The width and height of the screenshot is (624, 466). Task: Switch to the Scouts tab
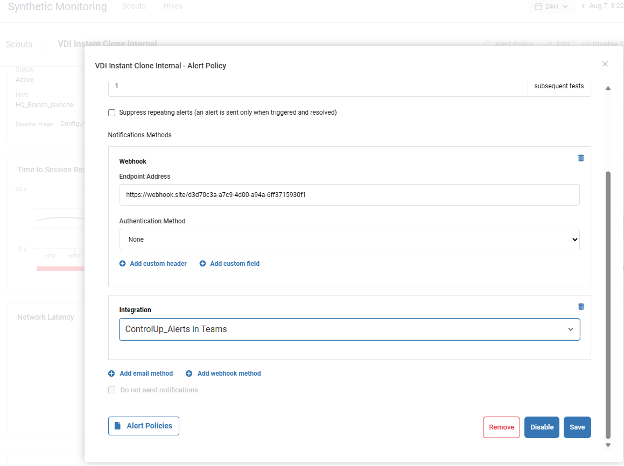[x=133, y=7]
